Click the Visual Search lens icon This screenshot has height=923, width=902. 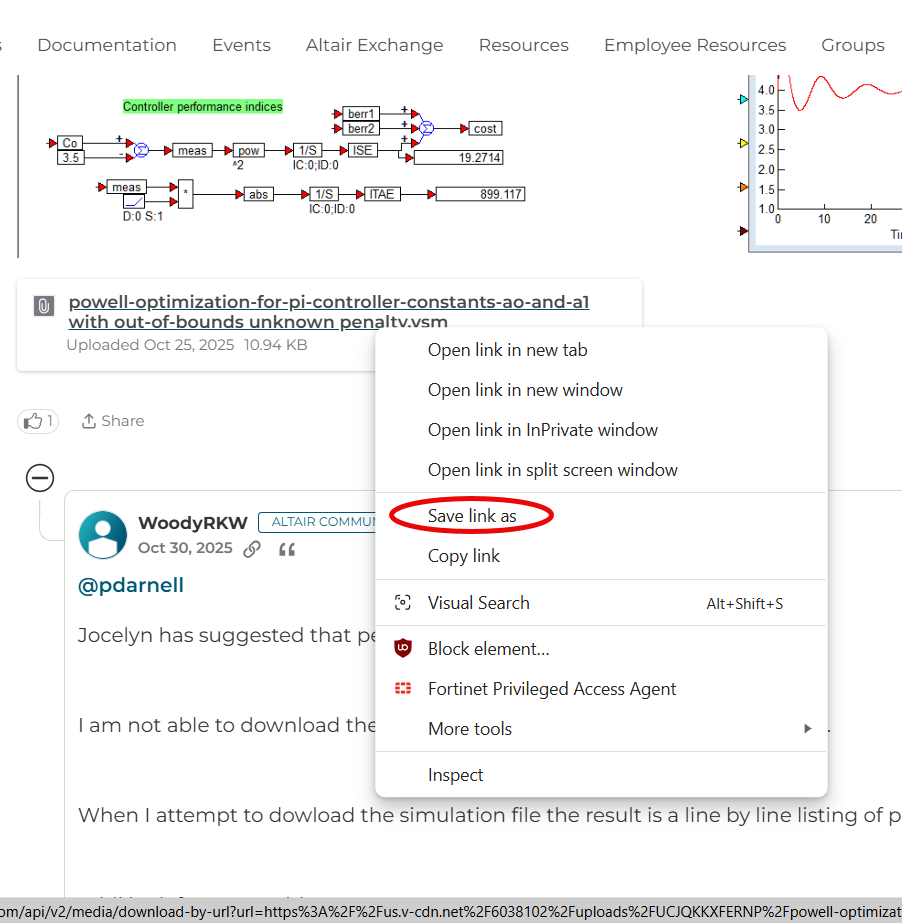(403, 603)
